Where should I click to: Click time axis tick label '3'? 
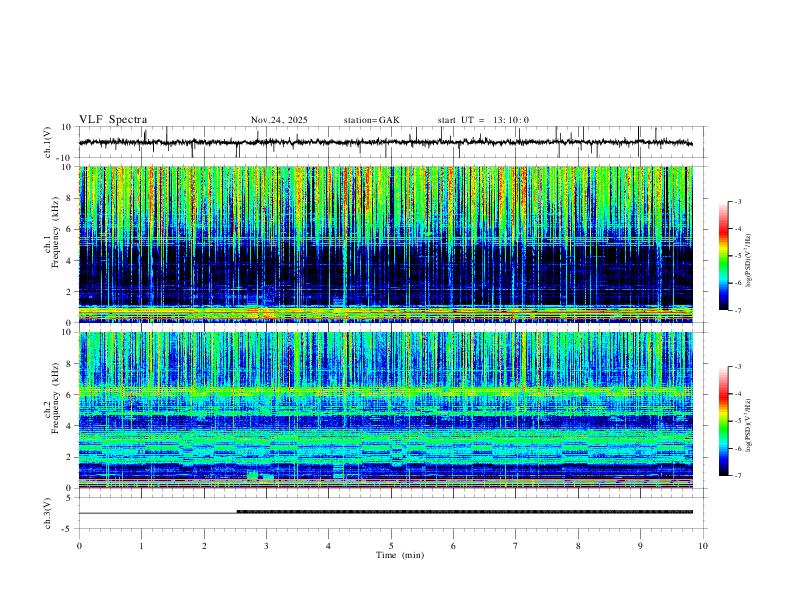[x=266, y=546]
